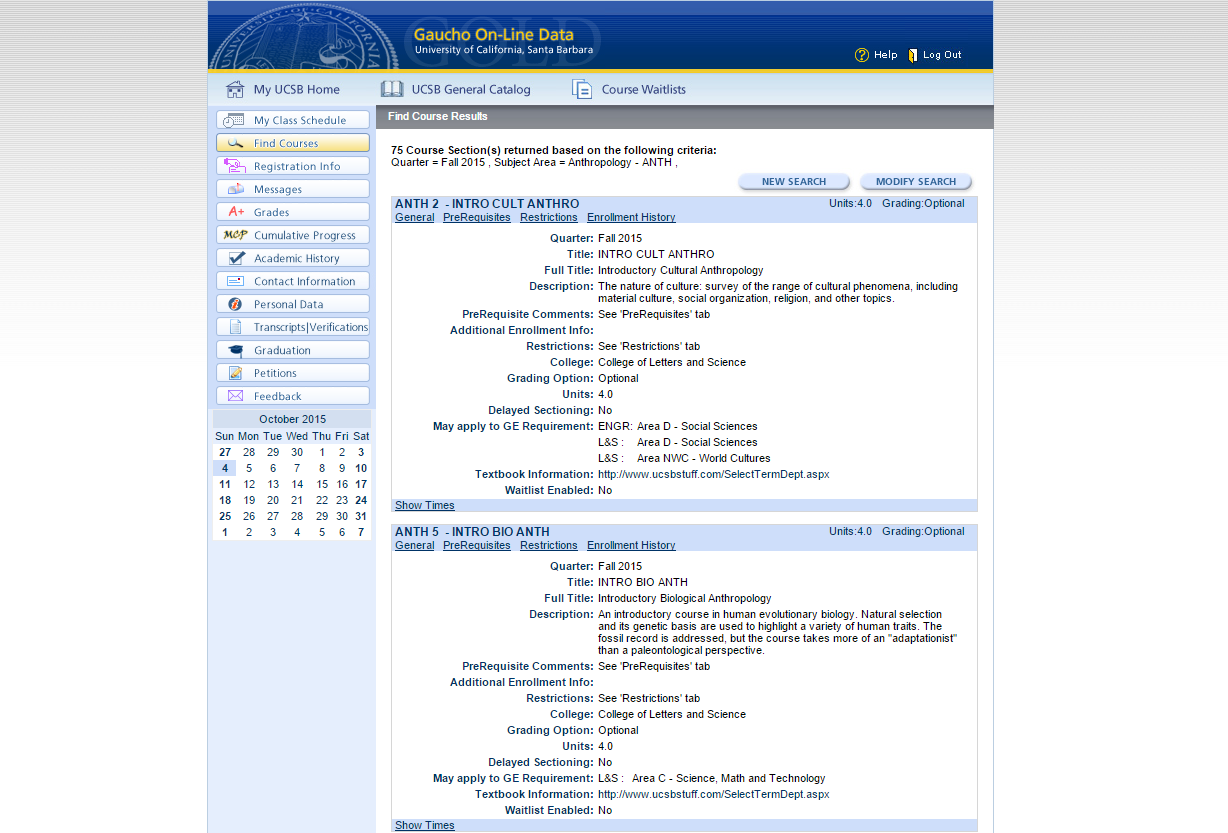Open Petitions sidebar button
Screen dimensions: 1228x833
point(293,373)
